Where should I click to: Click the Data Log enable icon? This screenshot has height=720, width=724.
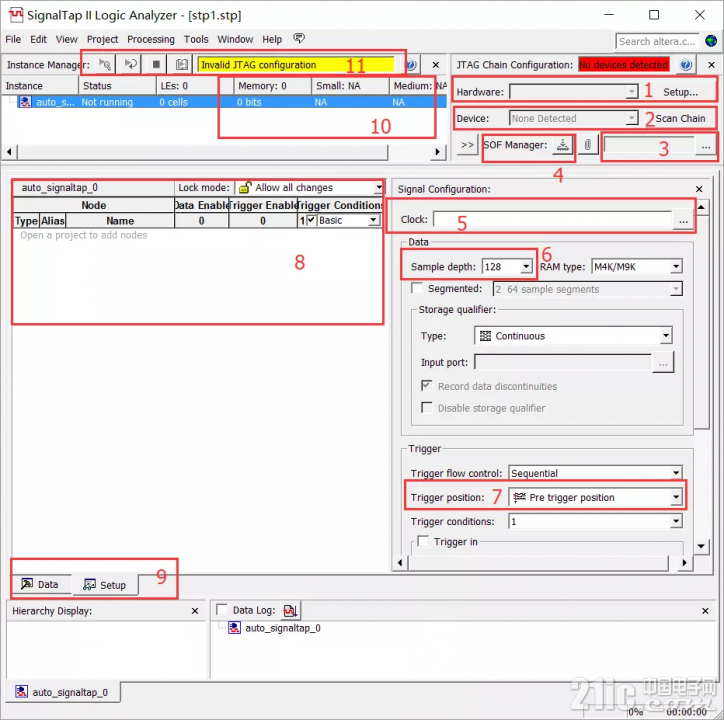tap(290, 611)
